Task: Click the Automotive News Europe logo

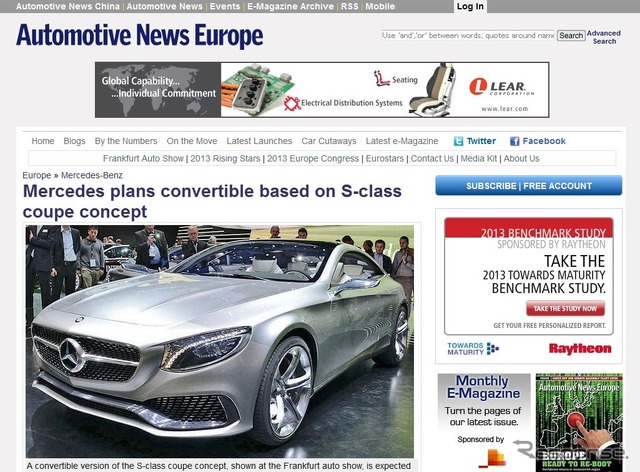Action: (140, 36)
